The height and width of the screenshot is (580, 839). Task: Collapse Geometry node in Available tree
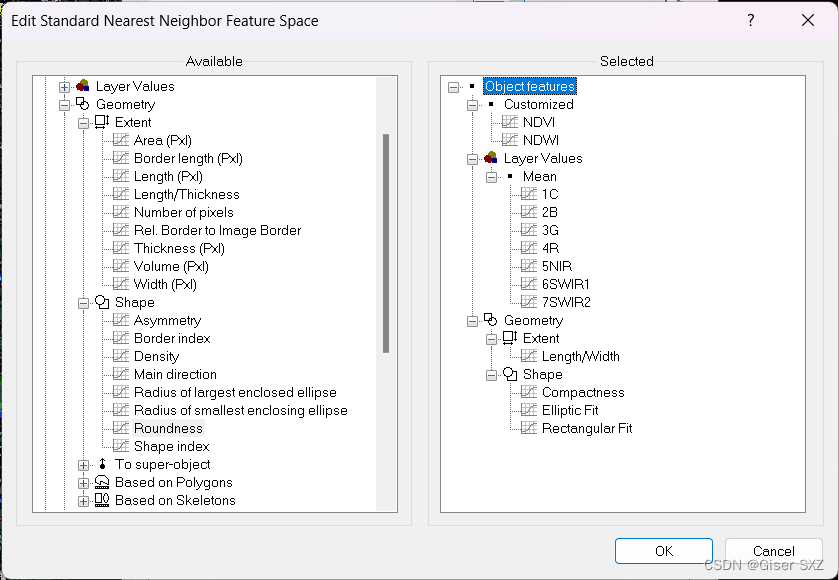click(64, 105)
